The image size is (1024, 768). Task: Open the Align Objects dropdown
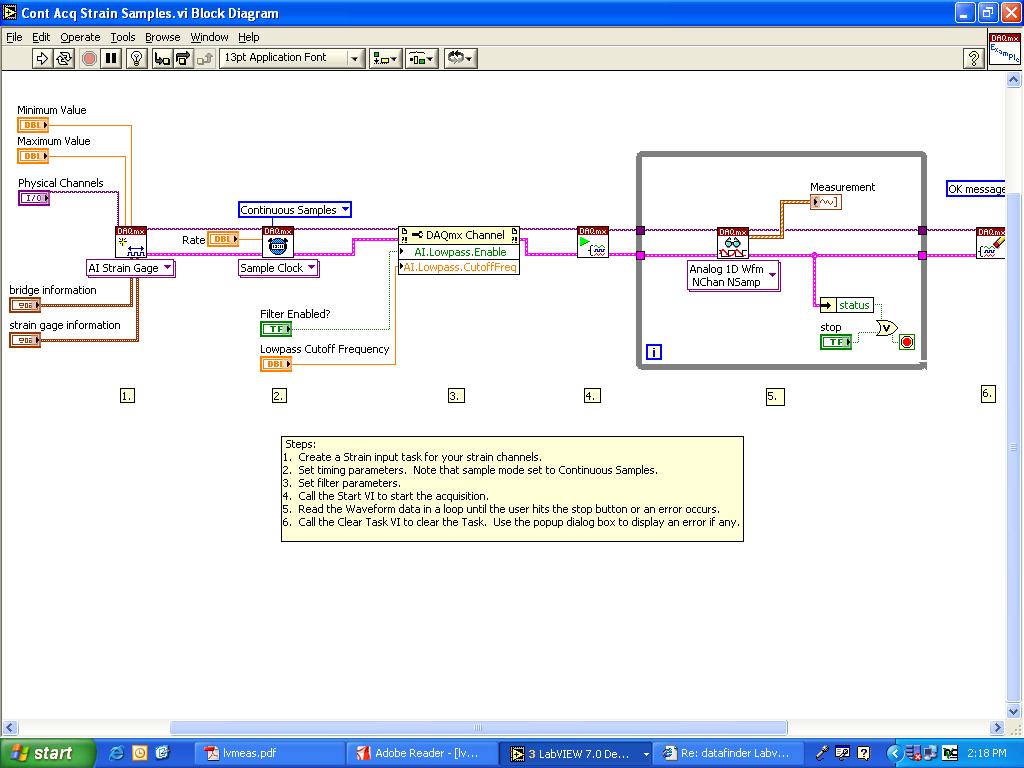click(385, 58)
